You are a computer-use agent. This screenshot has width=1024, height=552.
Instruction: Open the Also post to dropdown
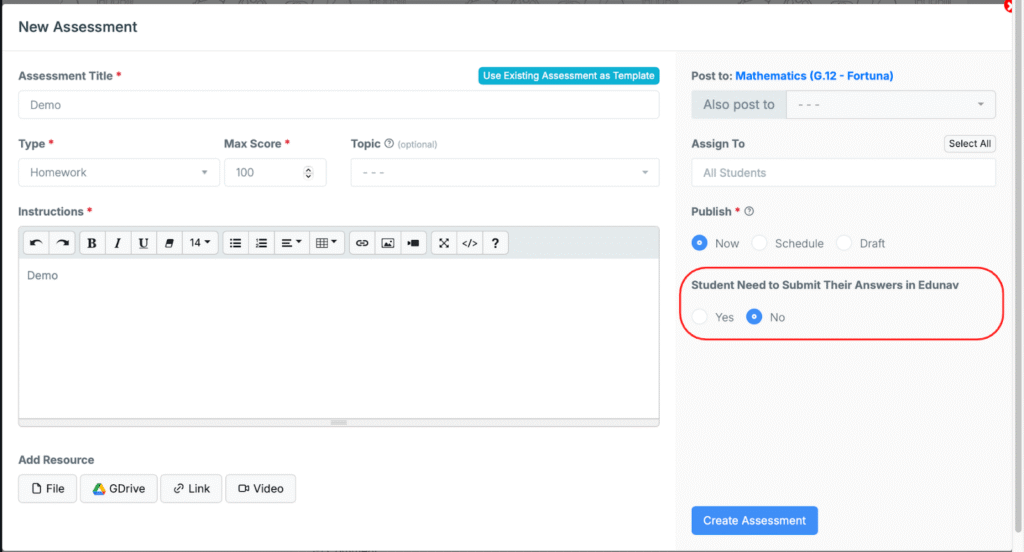point(891,104)
